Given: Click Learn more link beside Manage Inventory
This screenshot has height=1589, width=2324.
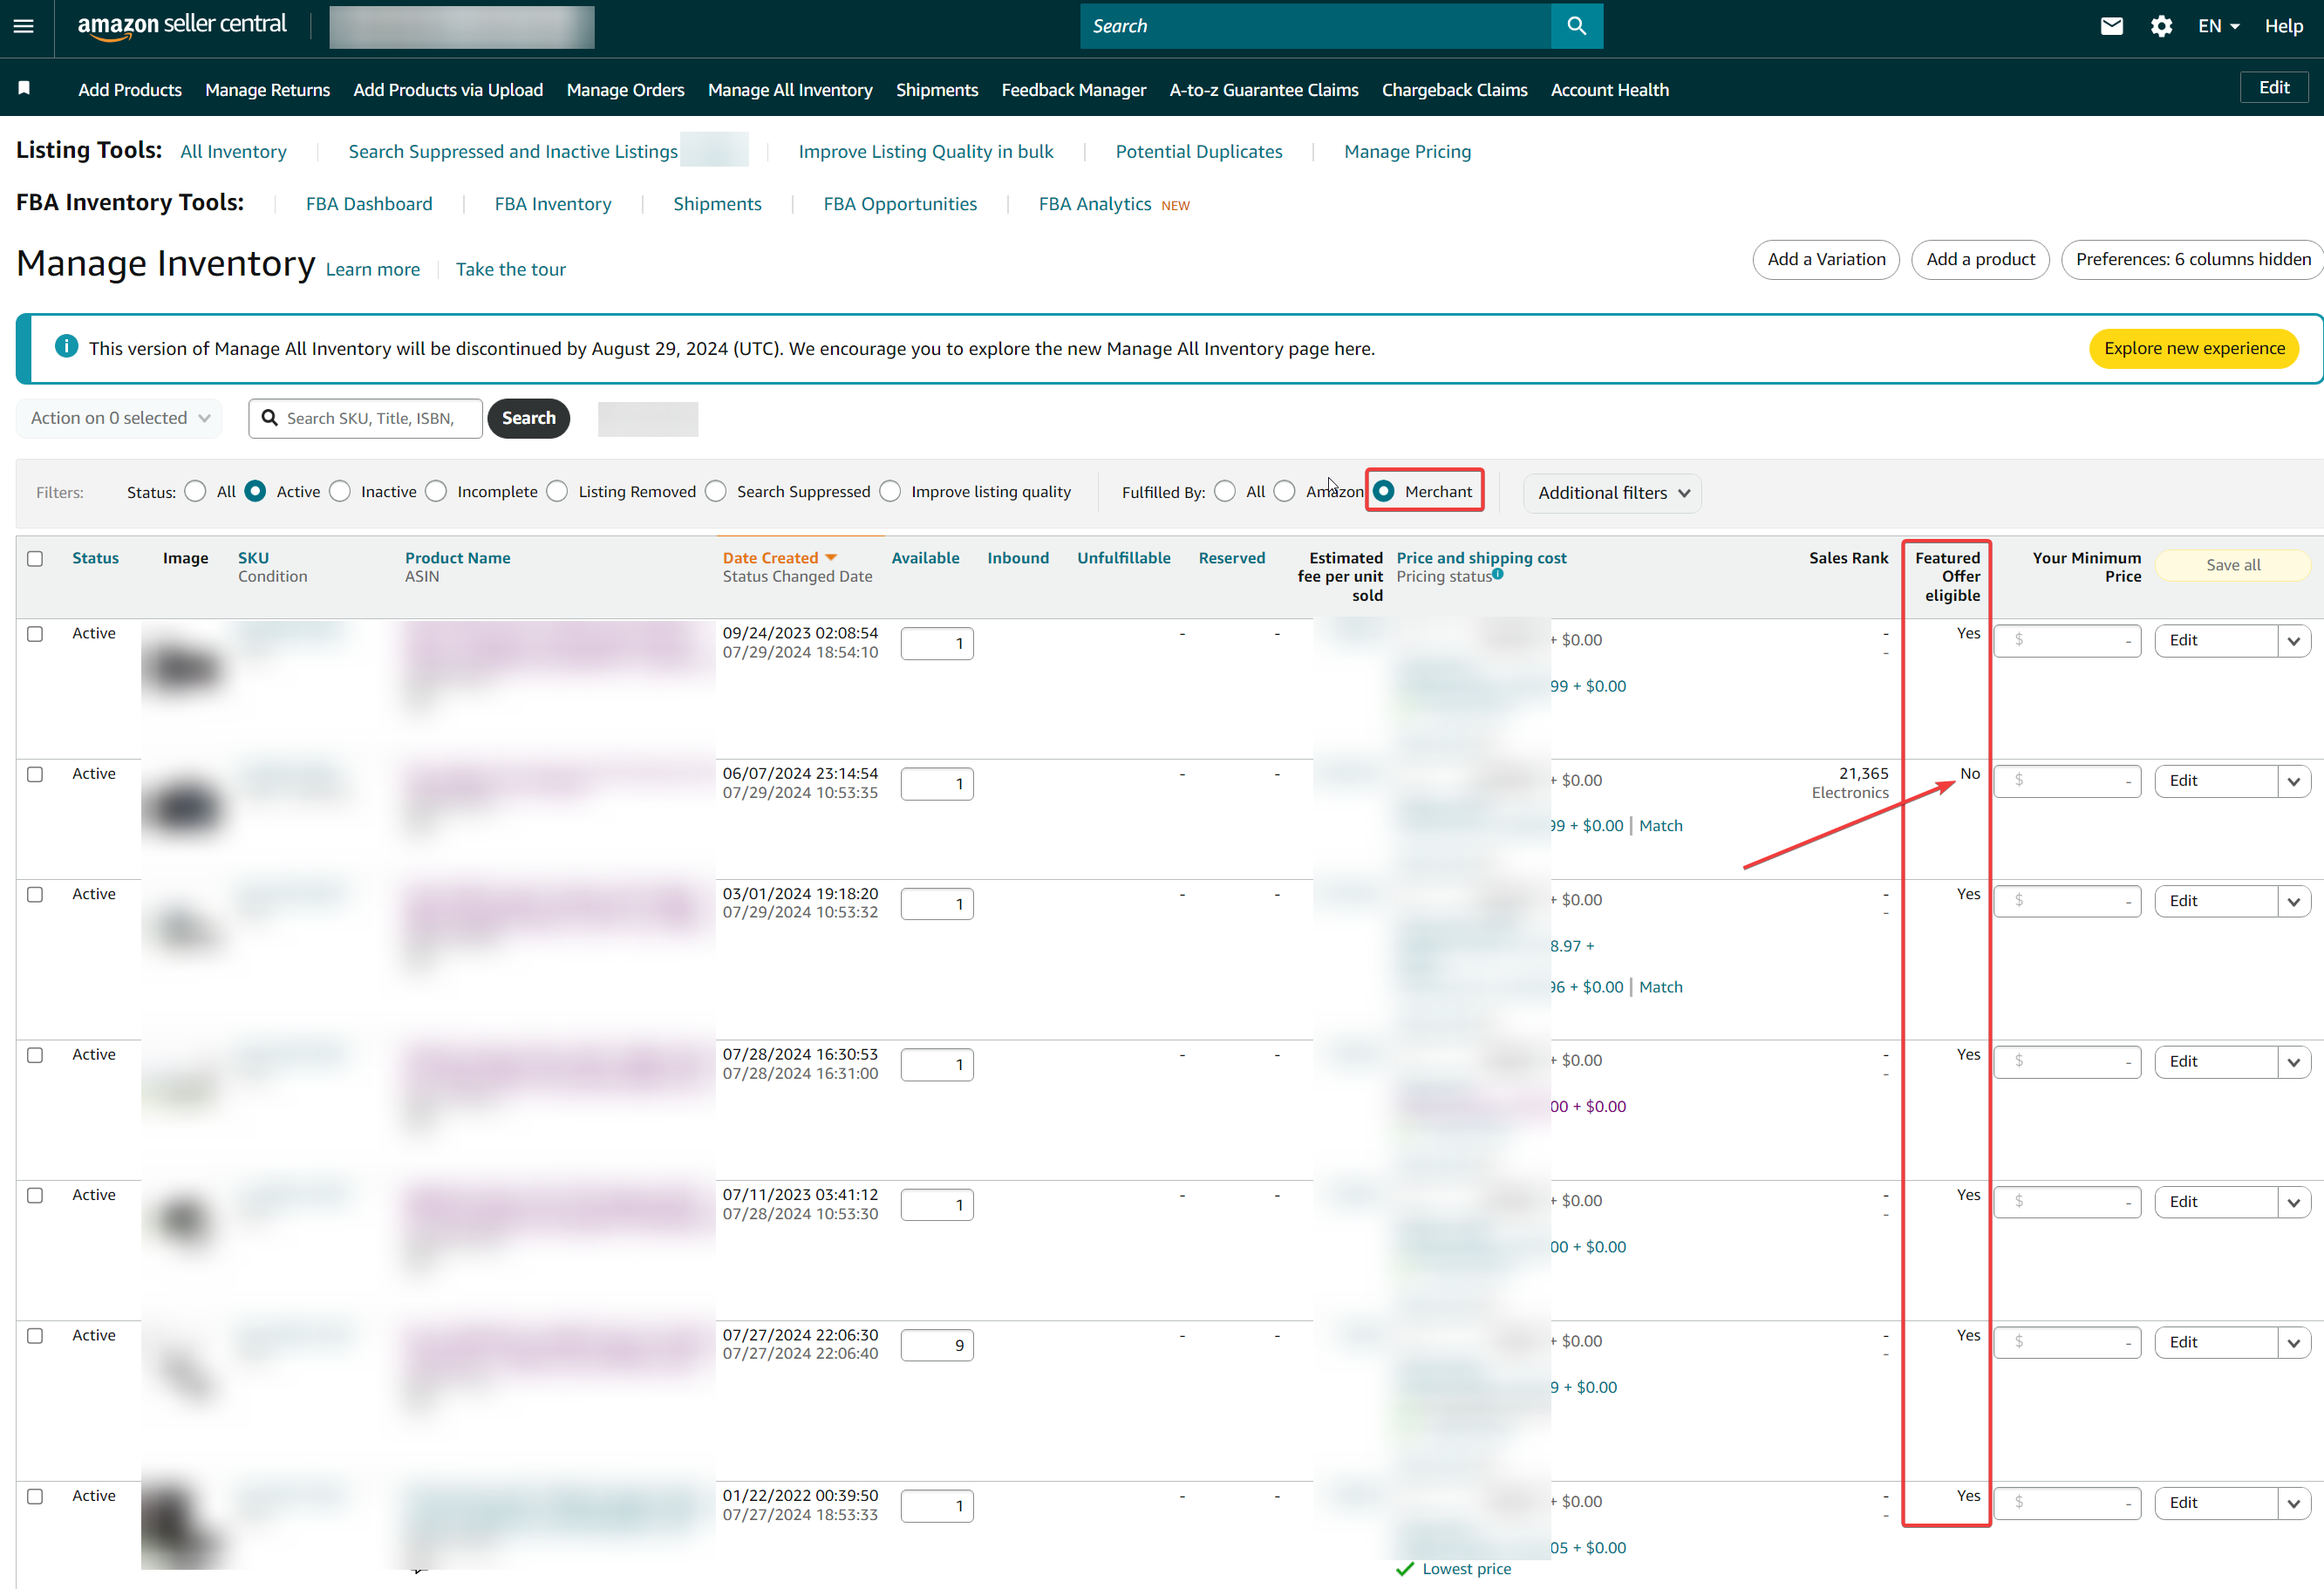Looking at the screenshot, I should (372, 269).
